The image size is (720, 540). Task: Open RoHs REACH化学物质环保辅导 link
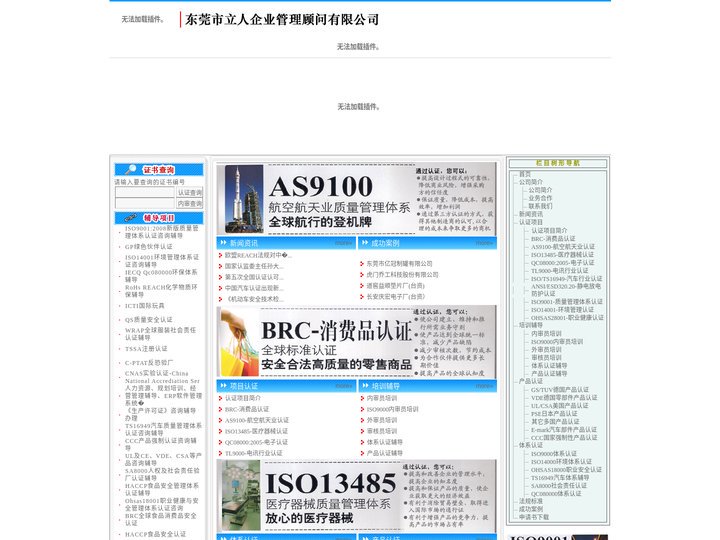pos(161,291)
